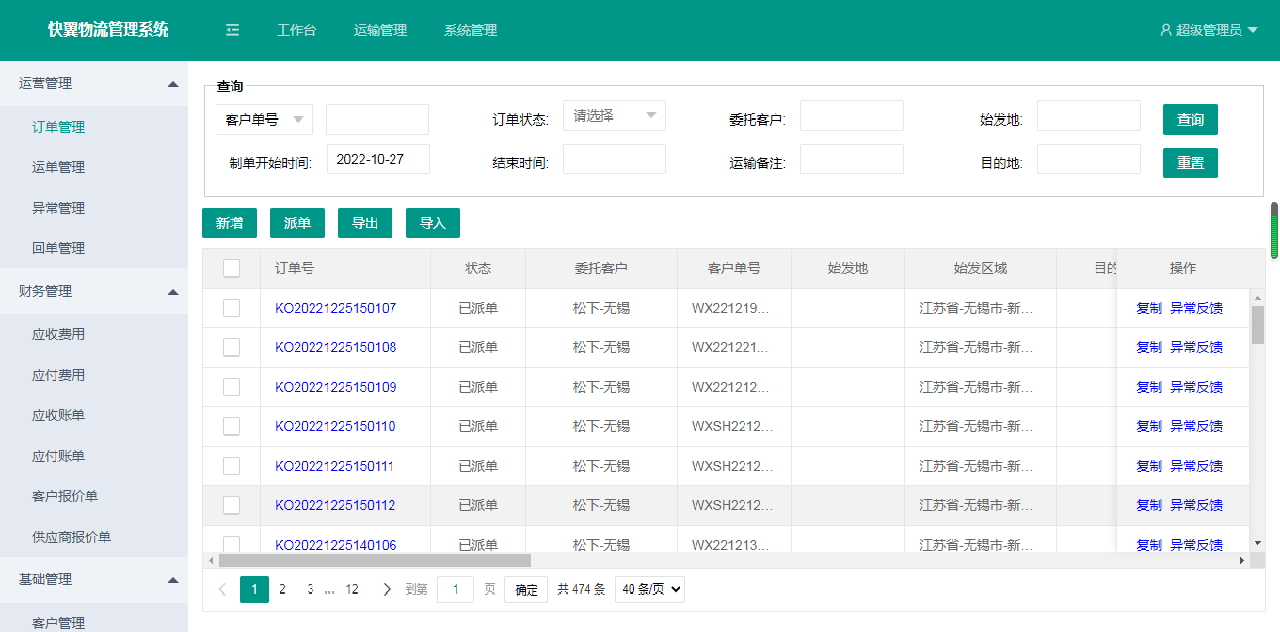The height and width of the screenshot is (632, 1280).
Task: Click the 查询 search button
Action: click(x=1190, y=119)
